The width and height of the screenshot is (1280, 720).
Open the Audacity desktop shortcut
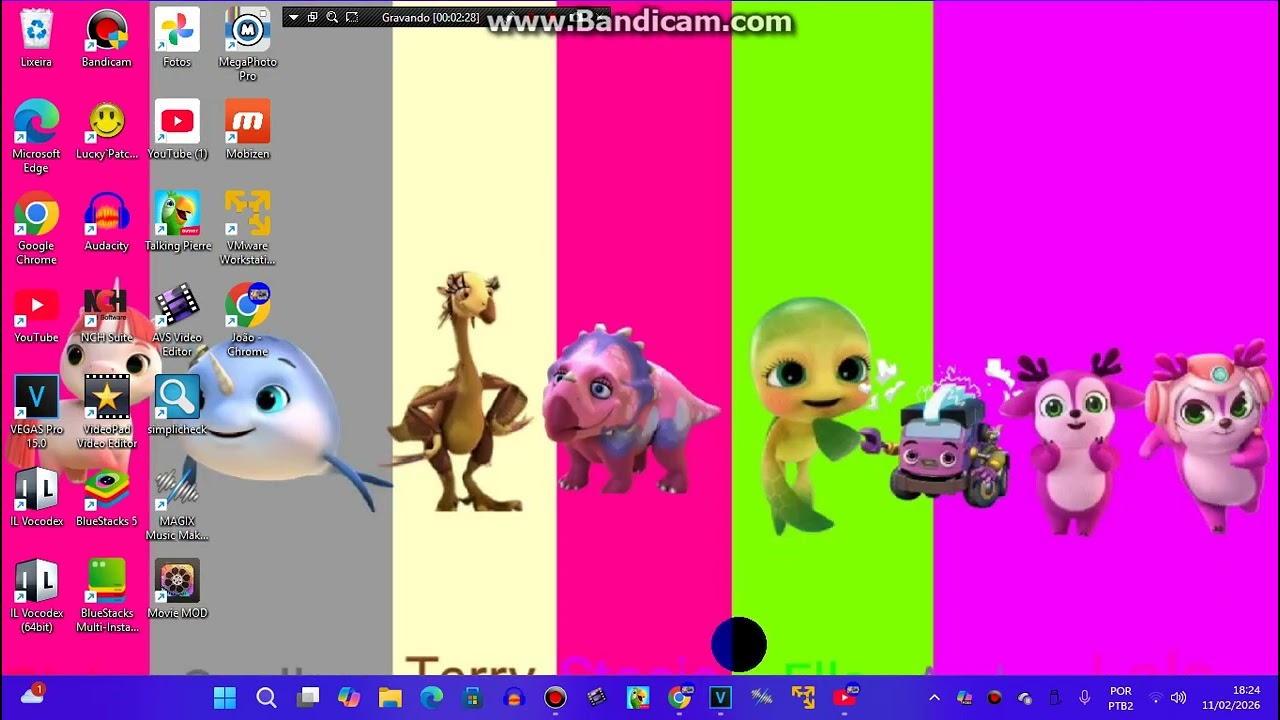coord(106,223)
